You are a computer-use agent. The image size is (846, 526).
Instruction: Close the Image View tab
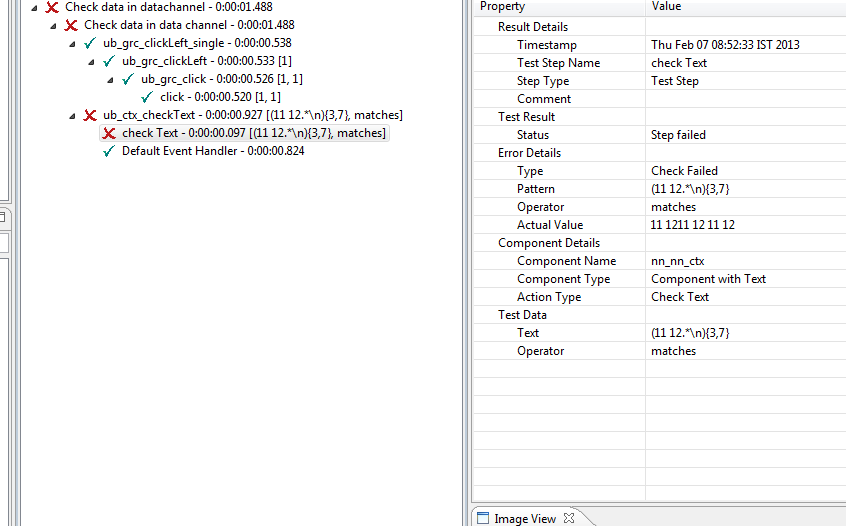[x=569, y=518]
